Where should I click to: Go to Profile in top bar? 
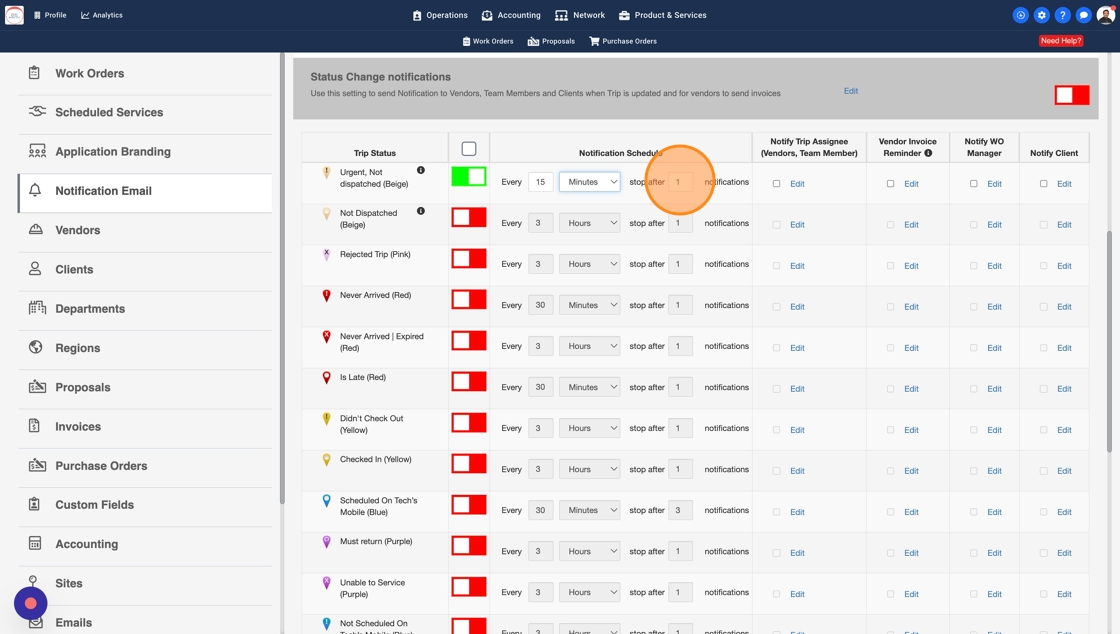tap(50, 15)
